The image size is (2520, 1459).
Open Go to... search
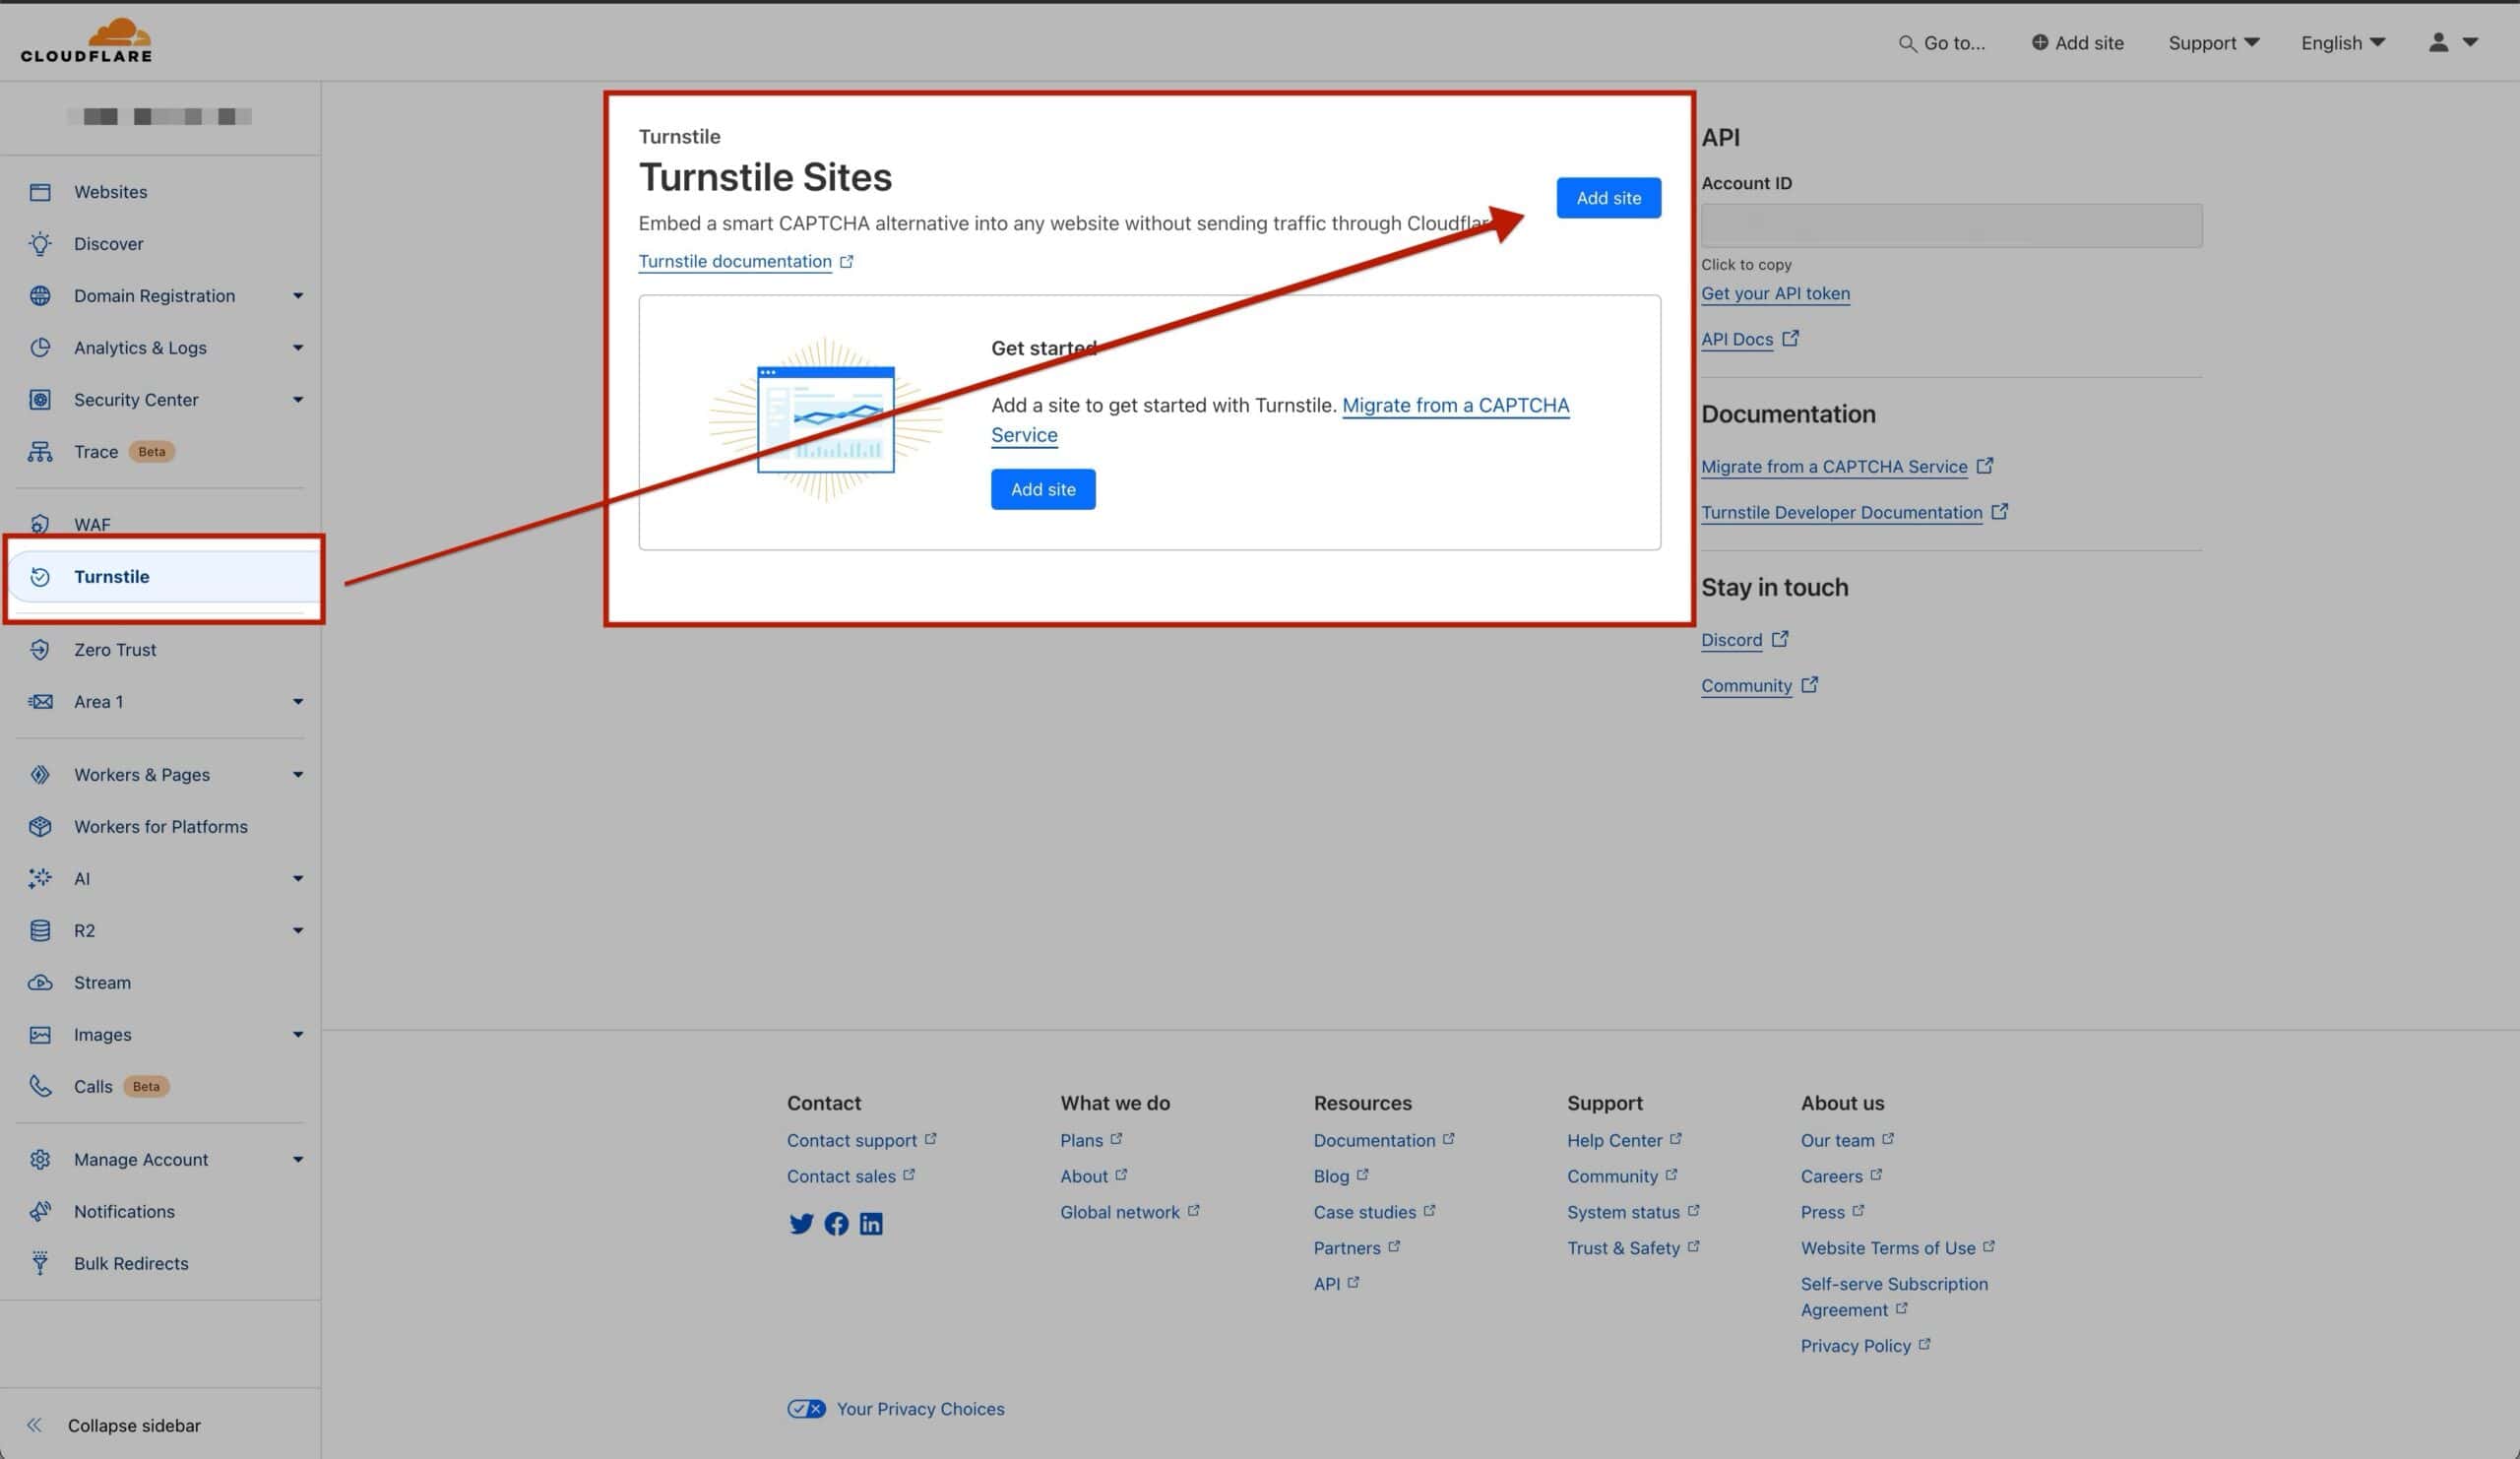click(1942, 43)
